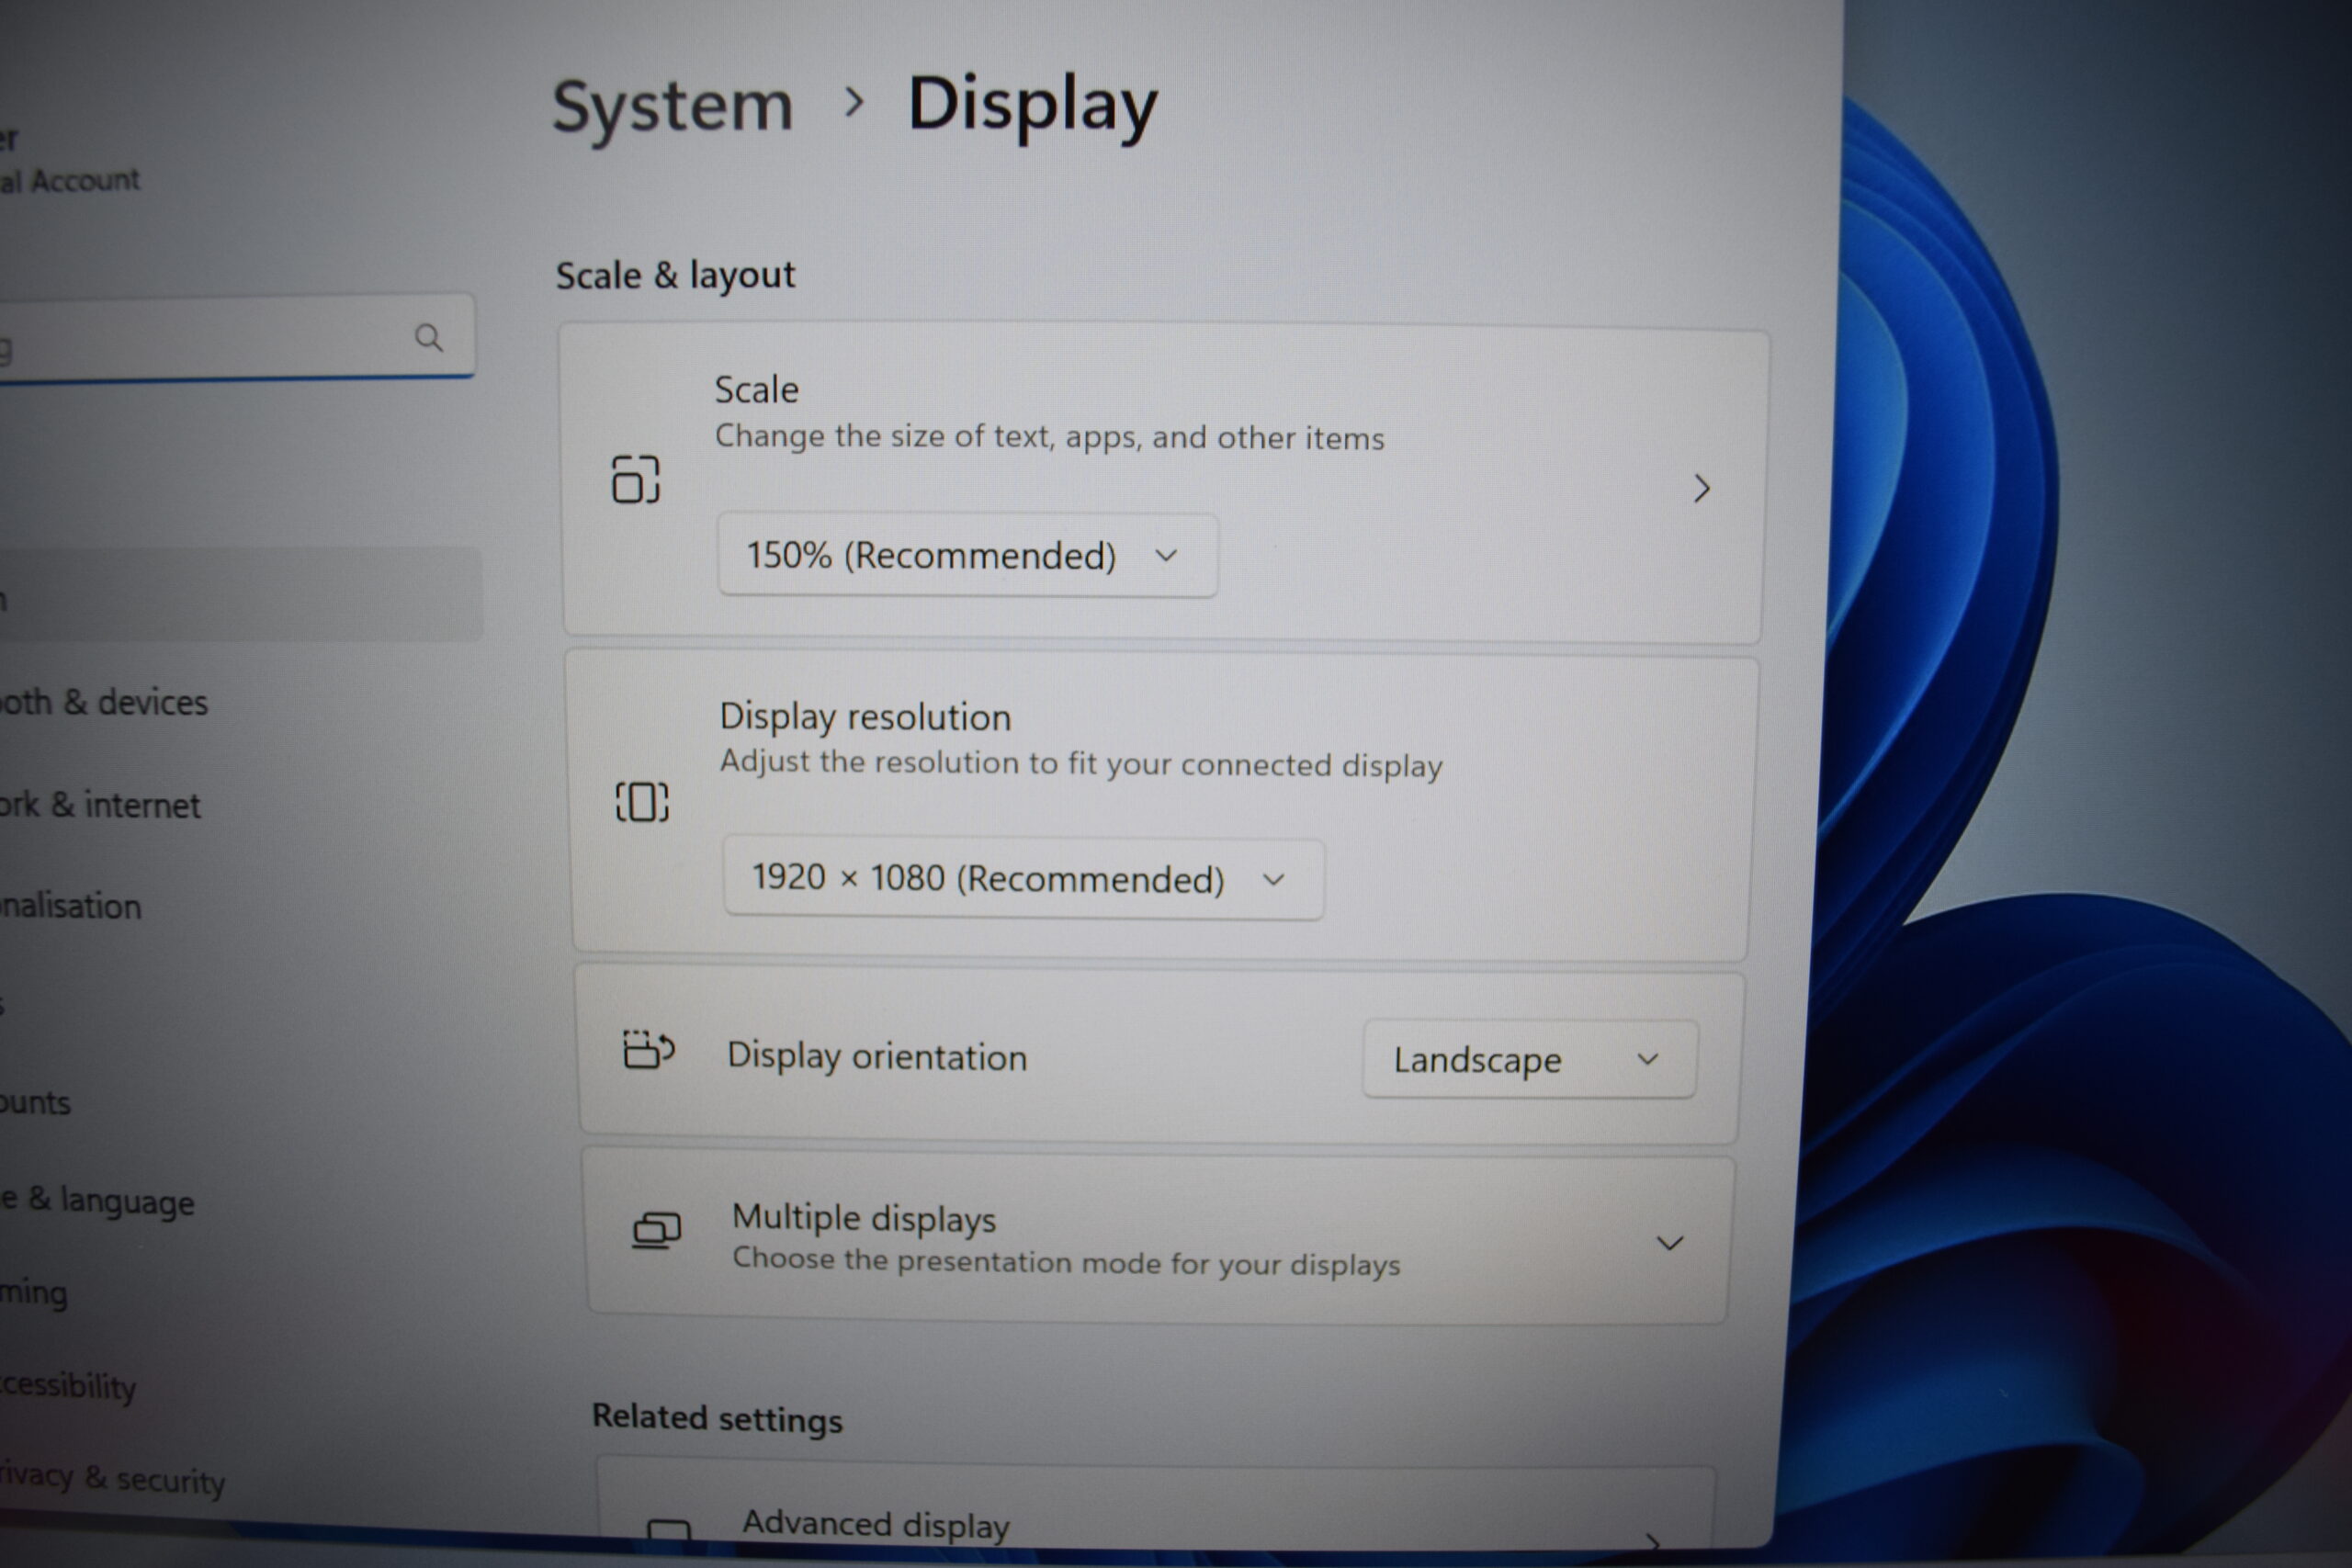
Task: Expand the Multiple displays section
Action: point(1669,1244)
